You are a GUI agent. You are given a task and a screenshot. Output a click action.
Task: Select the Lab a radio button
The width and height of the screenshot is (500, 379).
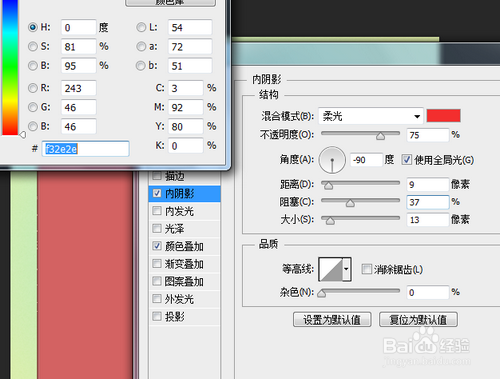point(141,46)
